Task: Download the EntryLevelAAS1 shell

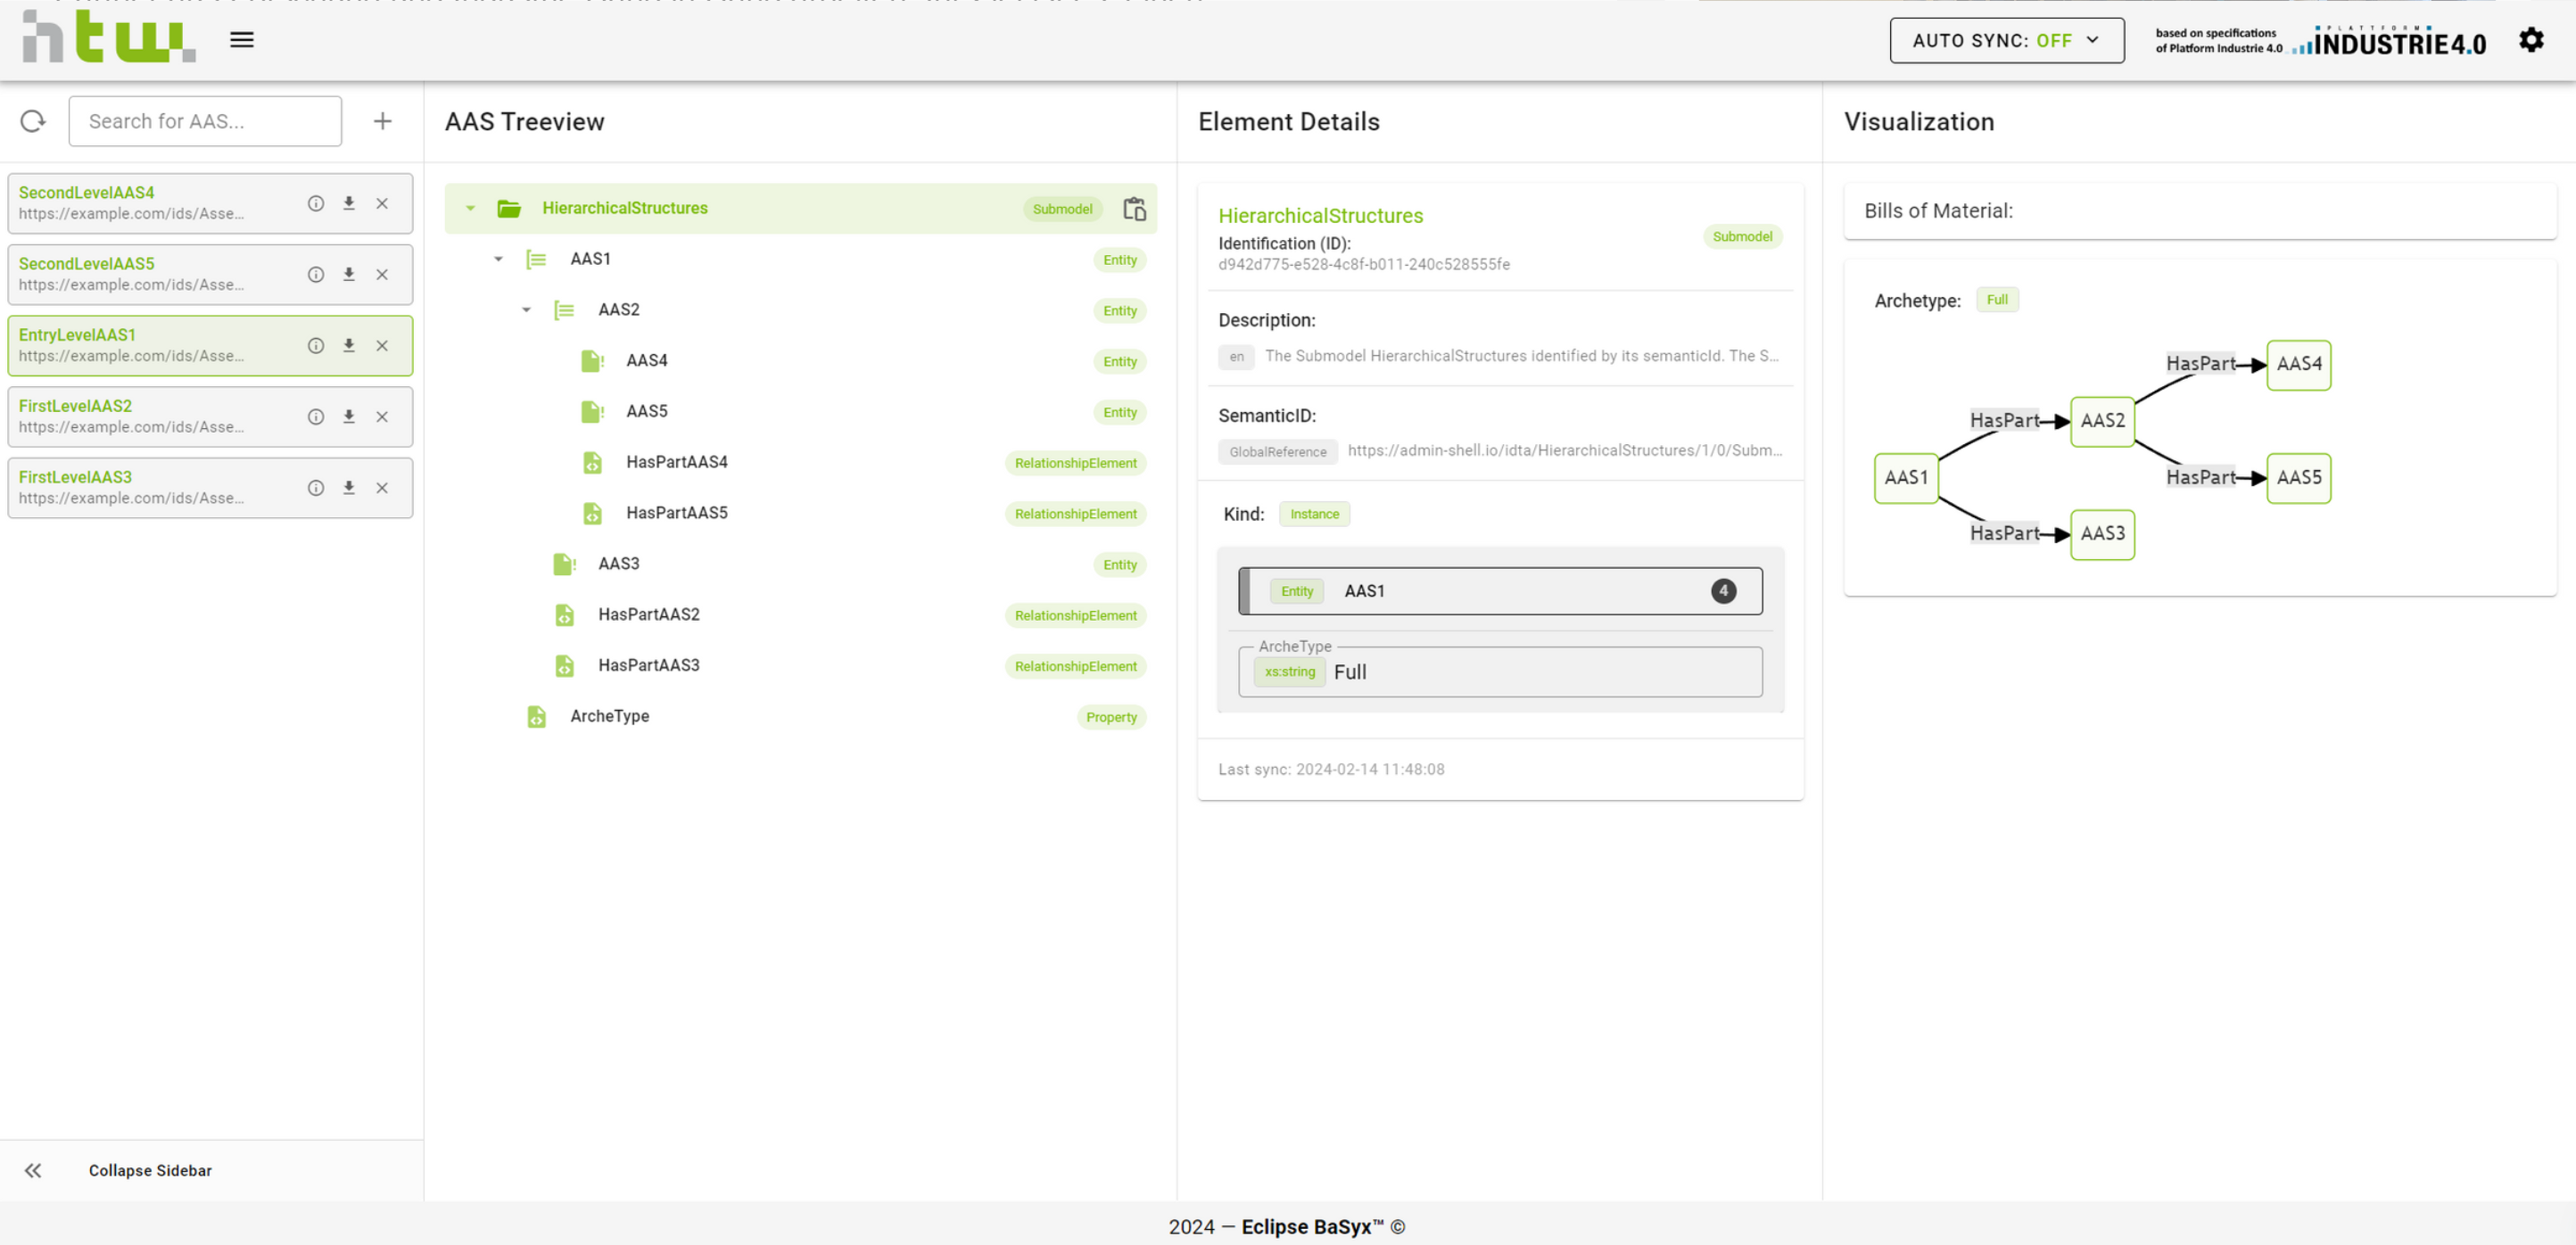Action: 349,345
